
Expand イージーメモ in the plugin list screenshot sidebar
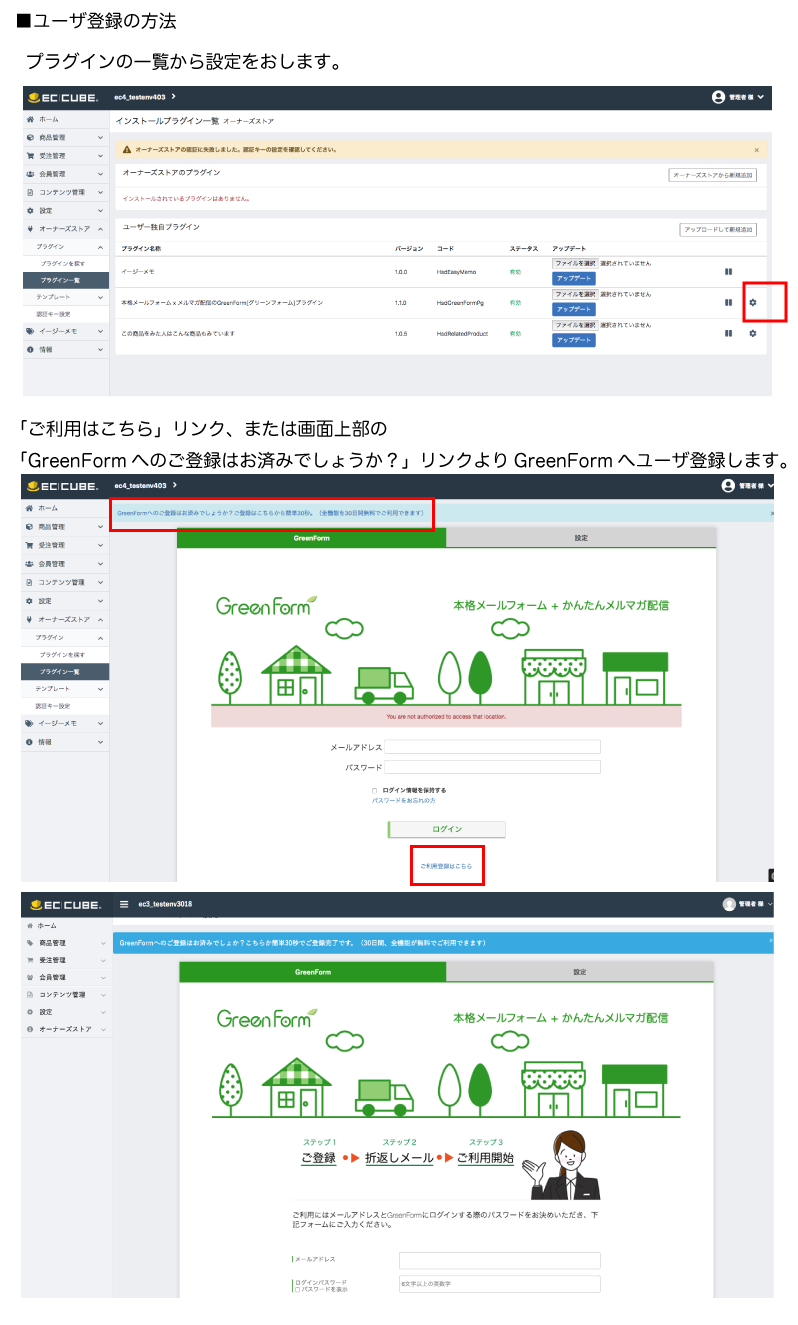pos(65,331)
